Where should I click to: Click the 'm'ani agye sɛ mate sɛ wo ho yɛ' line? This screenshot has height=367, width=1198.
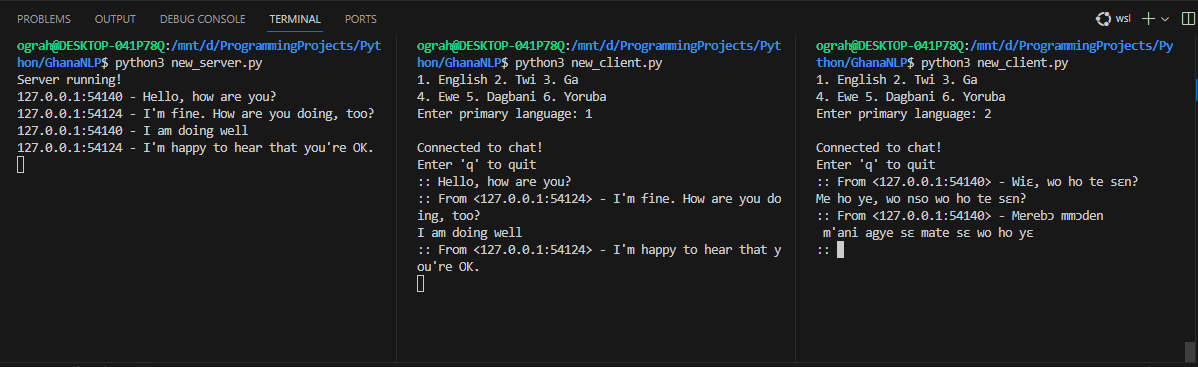[928, 232]
